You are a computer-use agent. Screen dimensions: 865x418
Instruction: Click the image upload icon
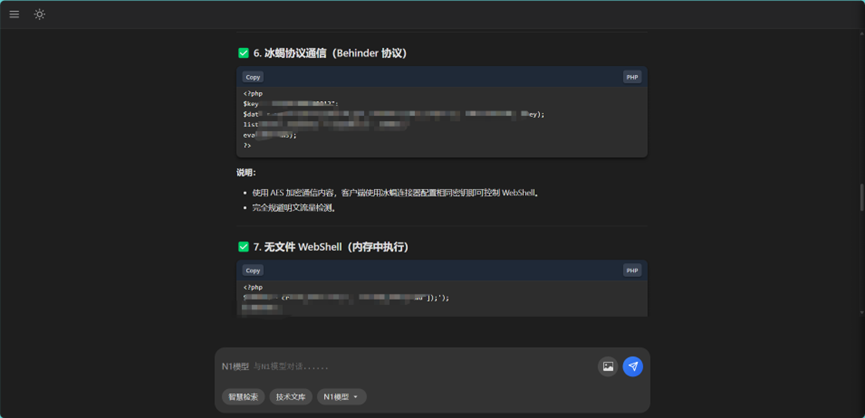tap(608, 367)
